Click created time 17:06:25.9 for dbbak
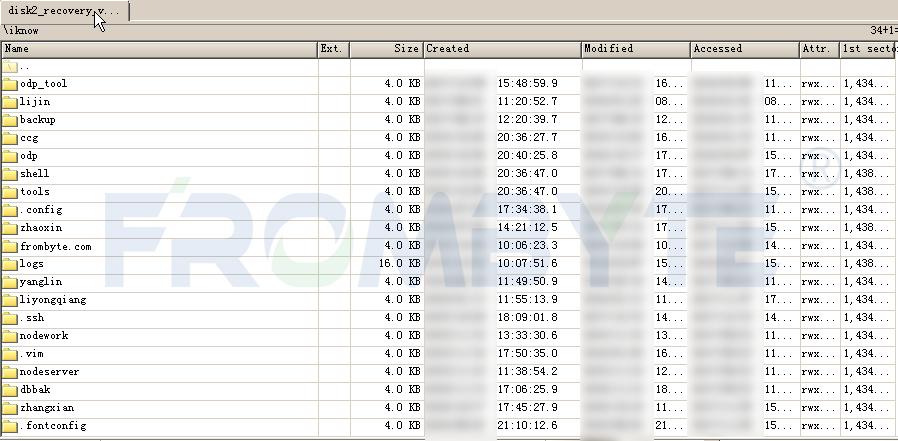This screenshot has height=441, width=898. tap(527, 389)
